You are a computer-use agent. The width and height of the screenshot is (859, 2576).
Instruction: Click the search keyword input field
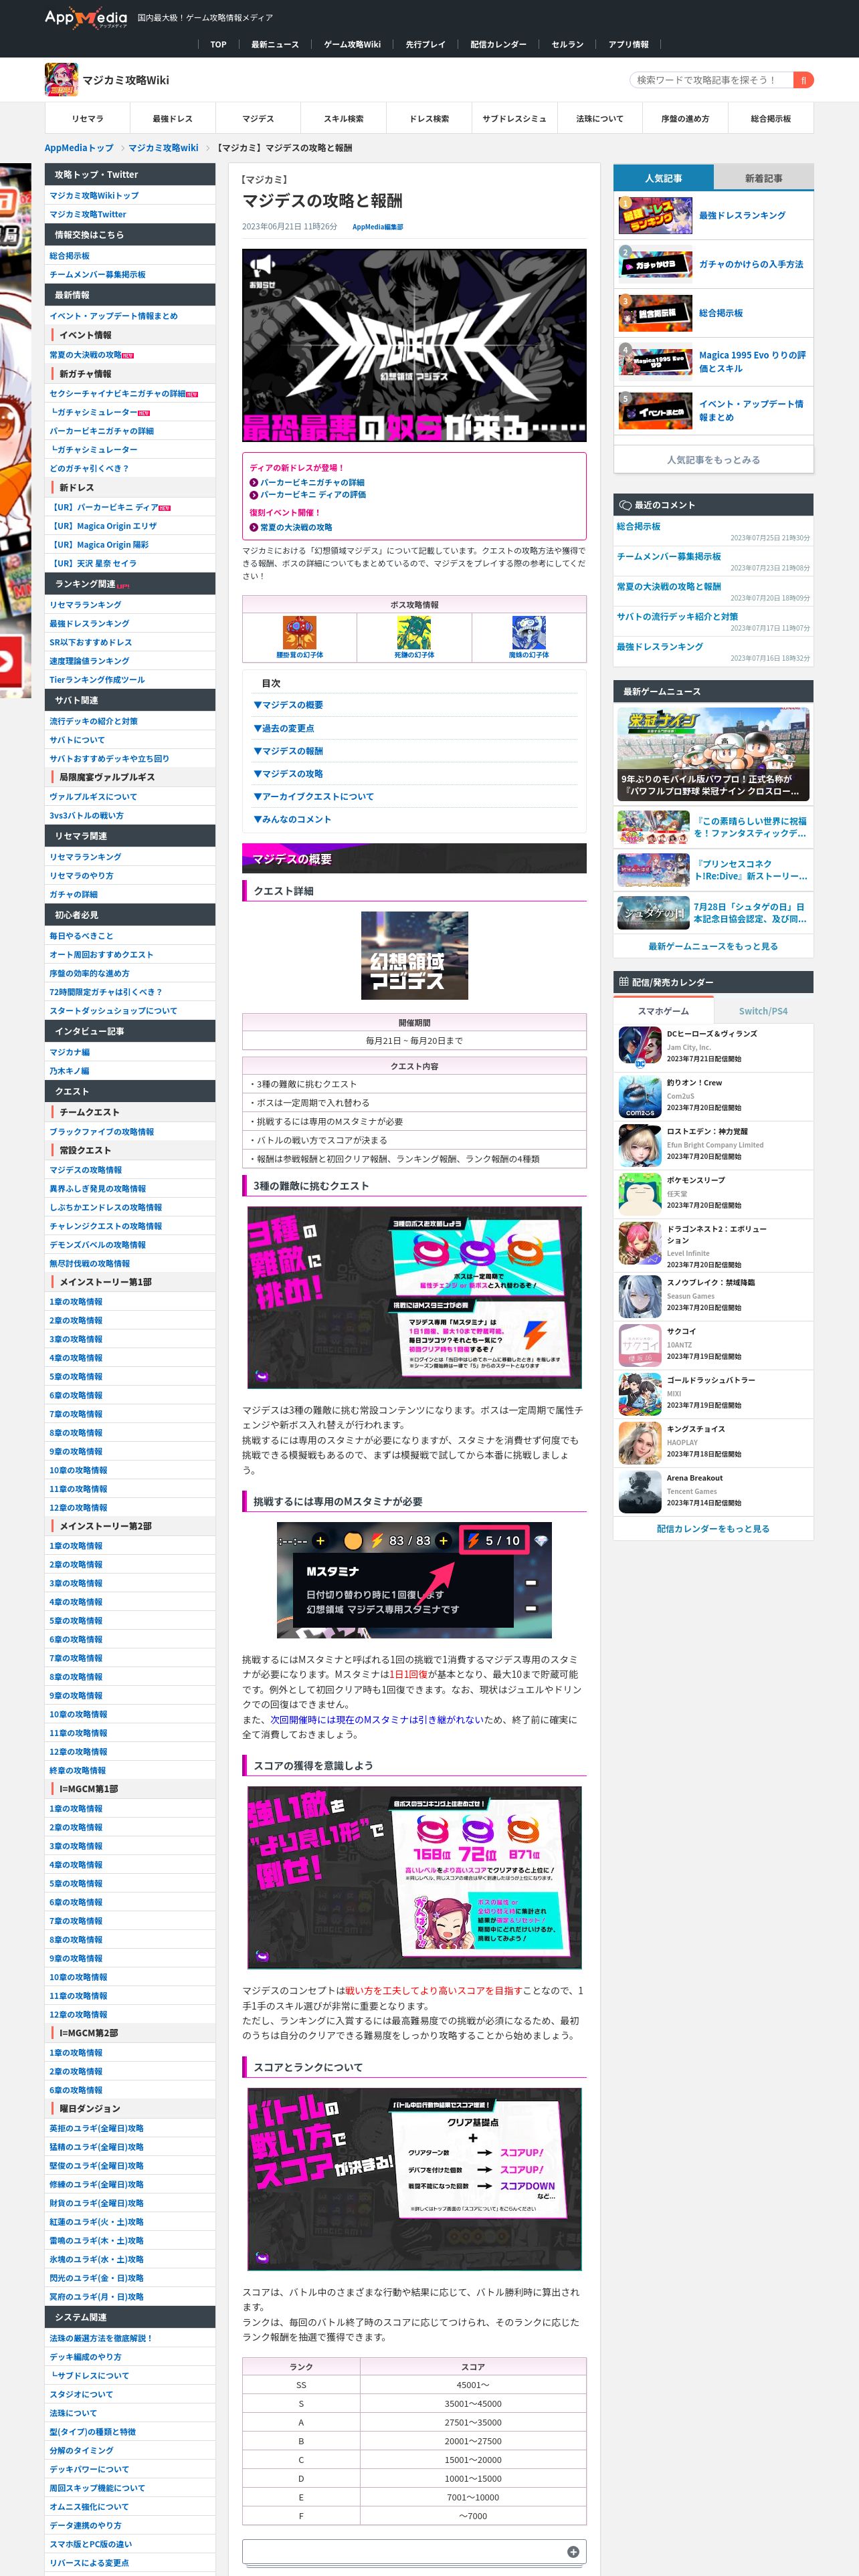point(711,80)
